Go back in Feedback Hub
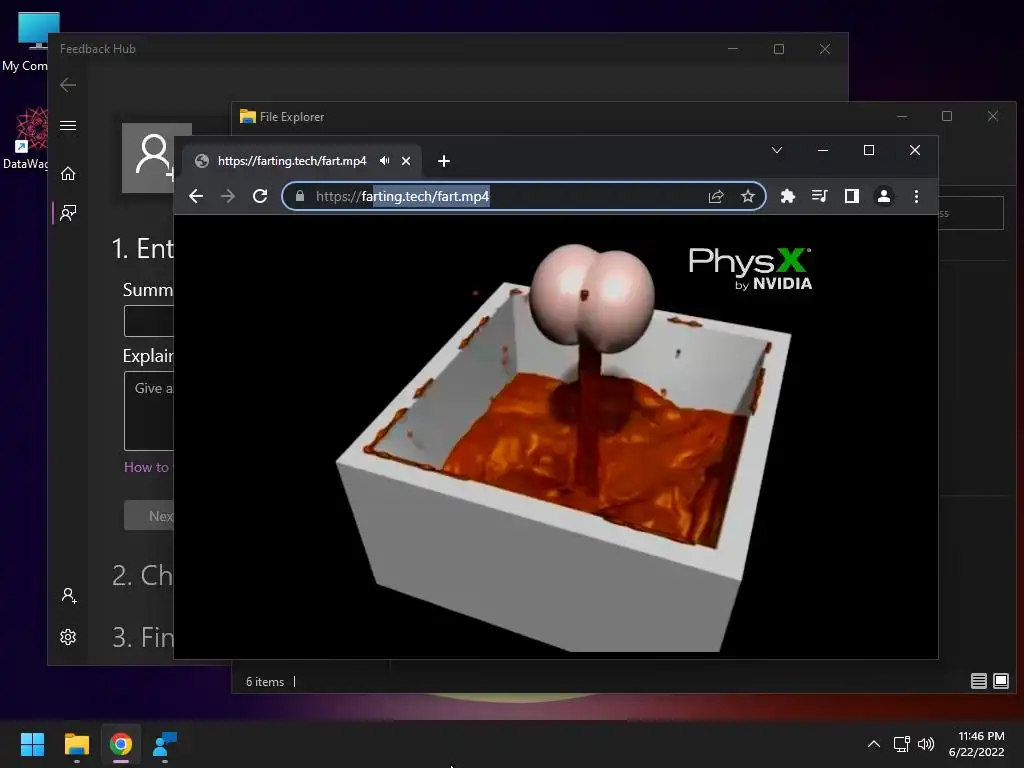The image size is (1024, 768). (68, 84)
